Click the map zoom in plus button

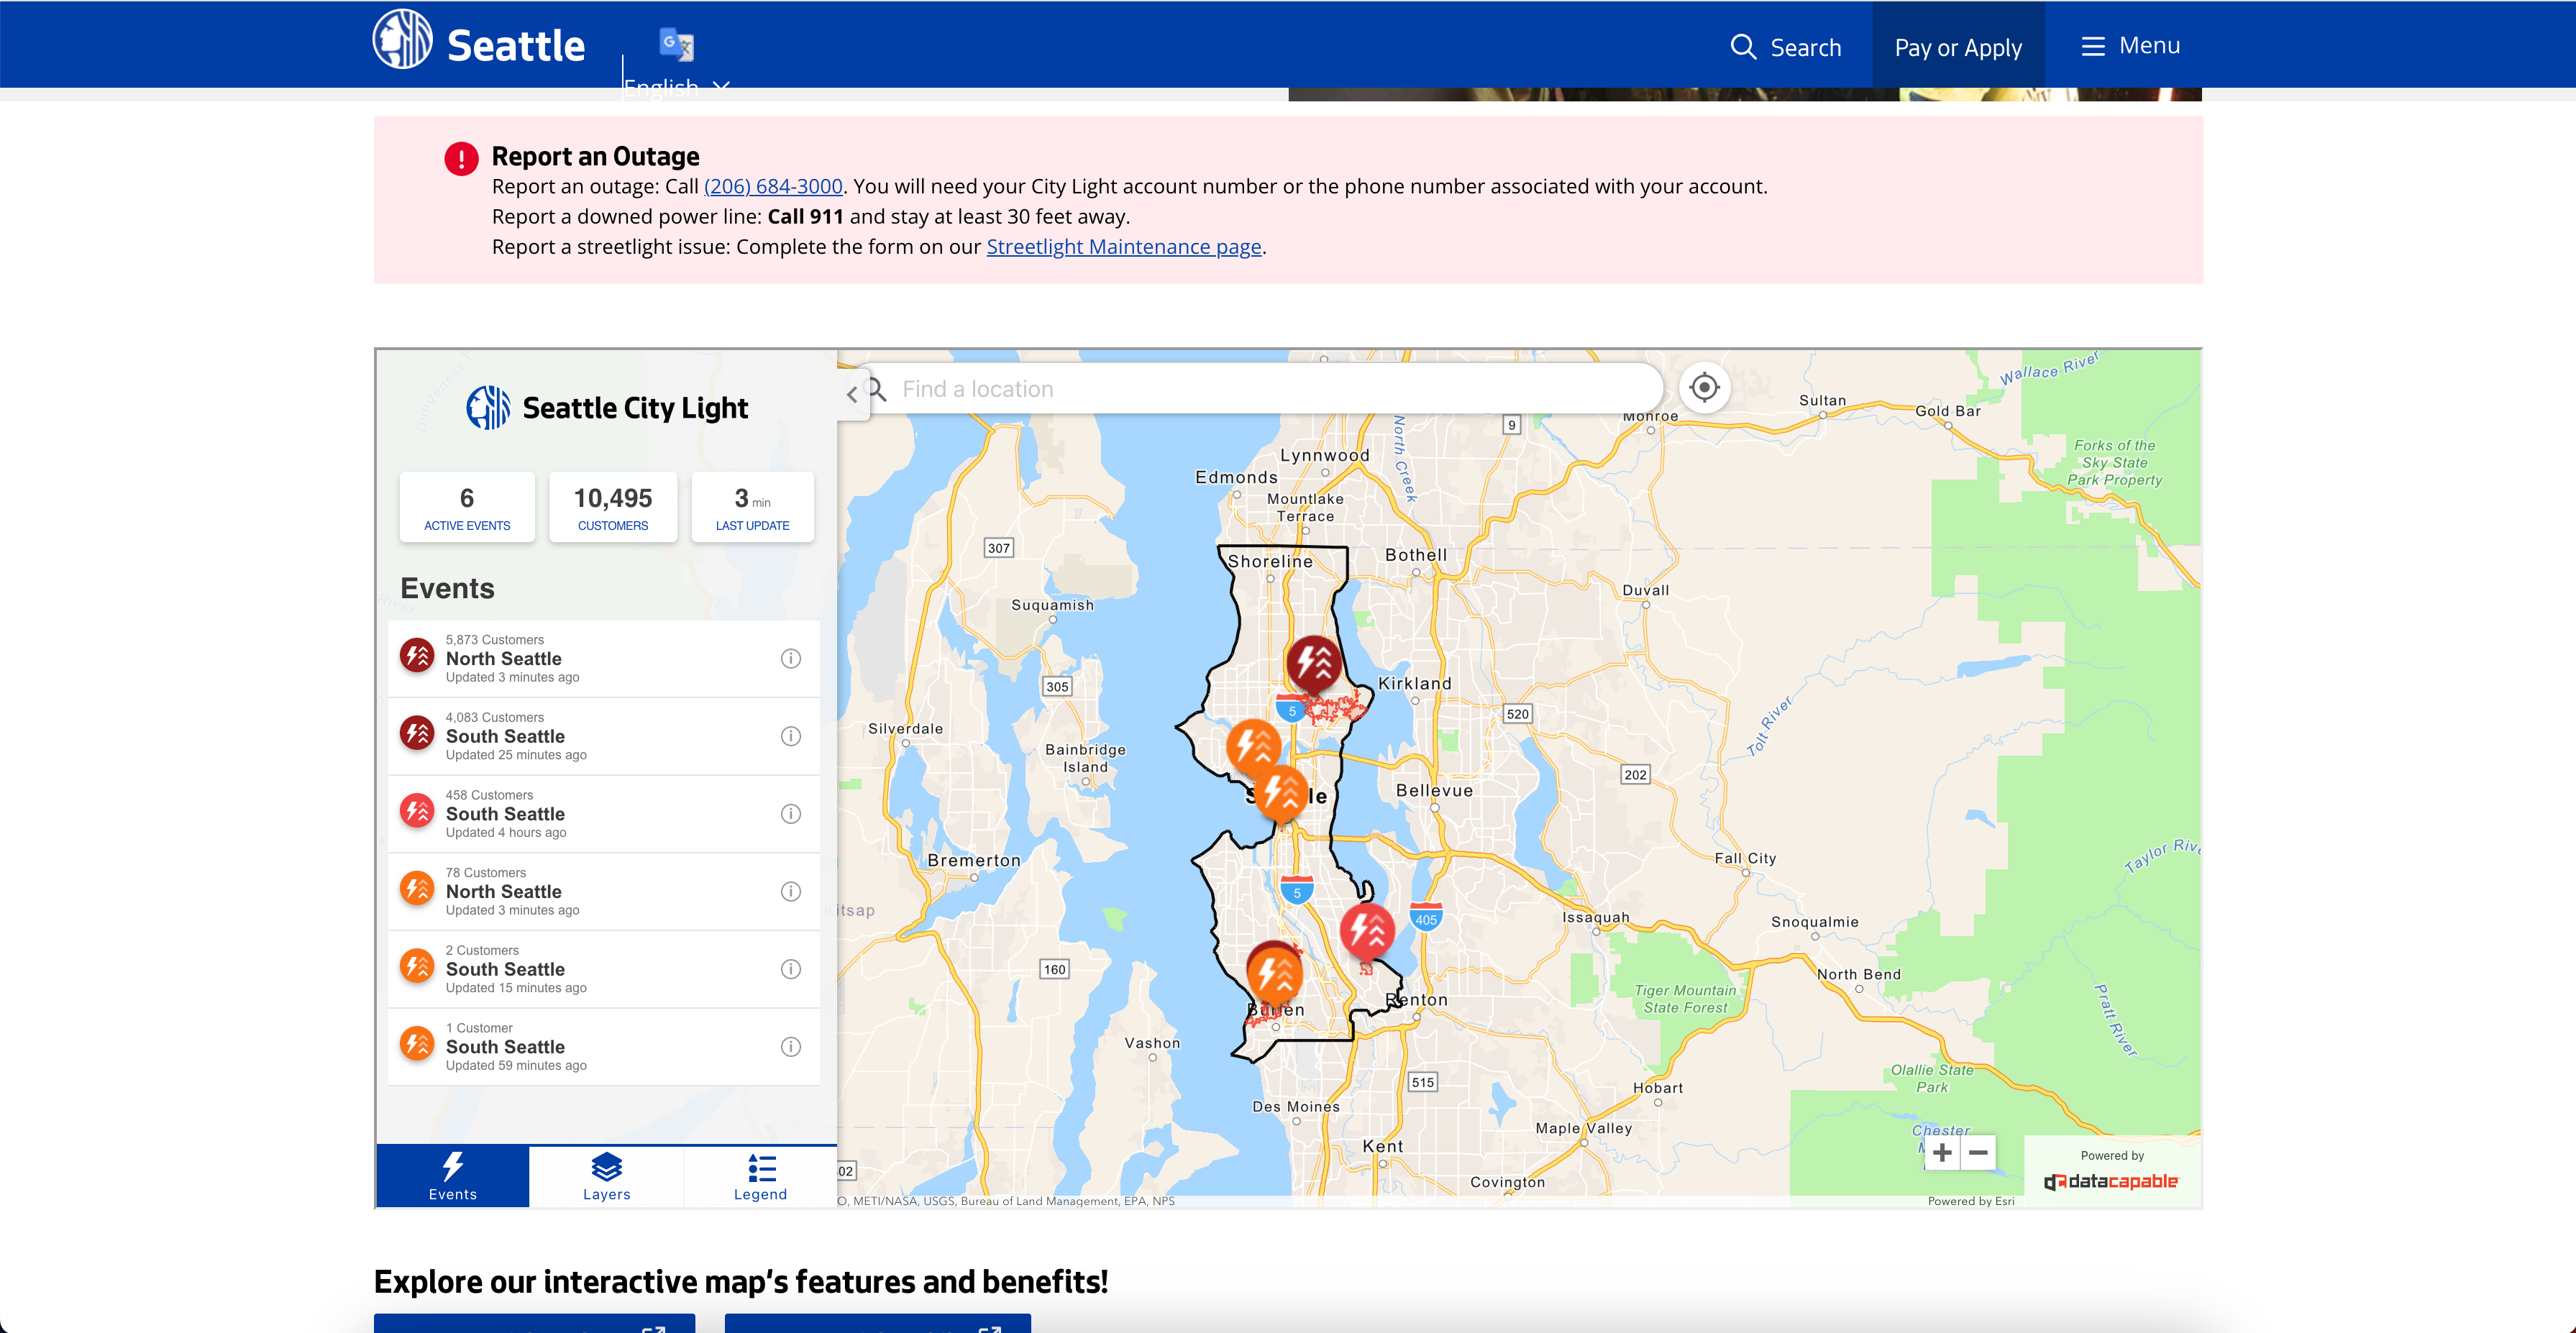point(1942,1152)
